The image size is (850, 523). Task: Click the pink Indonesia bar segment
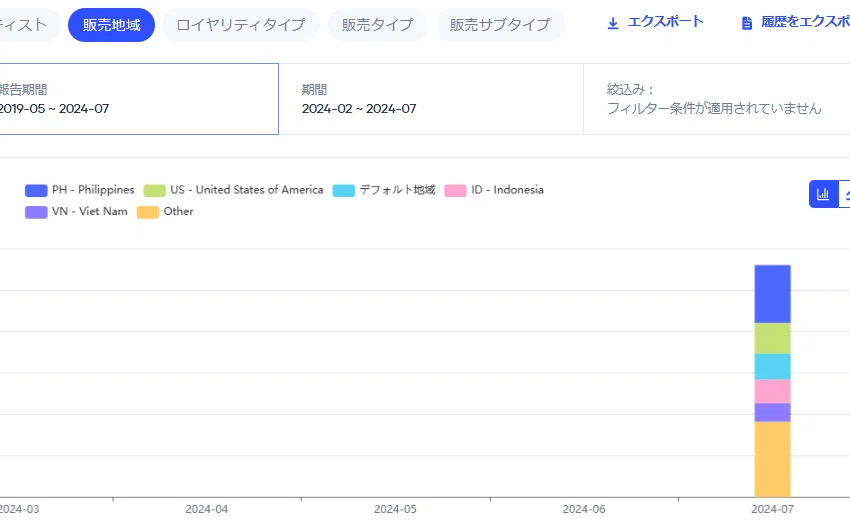[772, 391]
